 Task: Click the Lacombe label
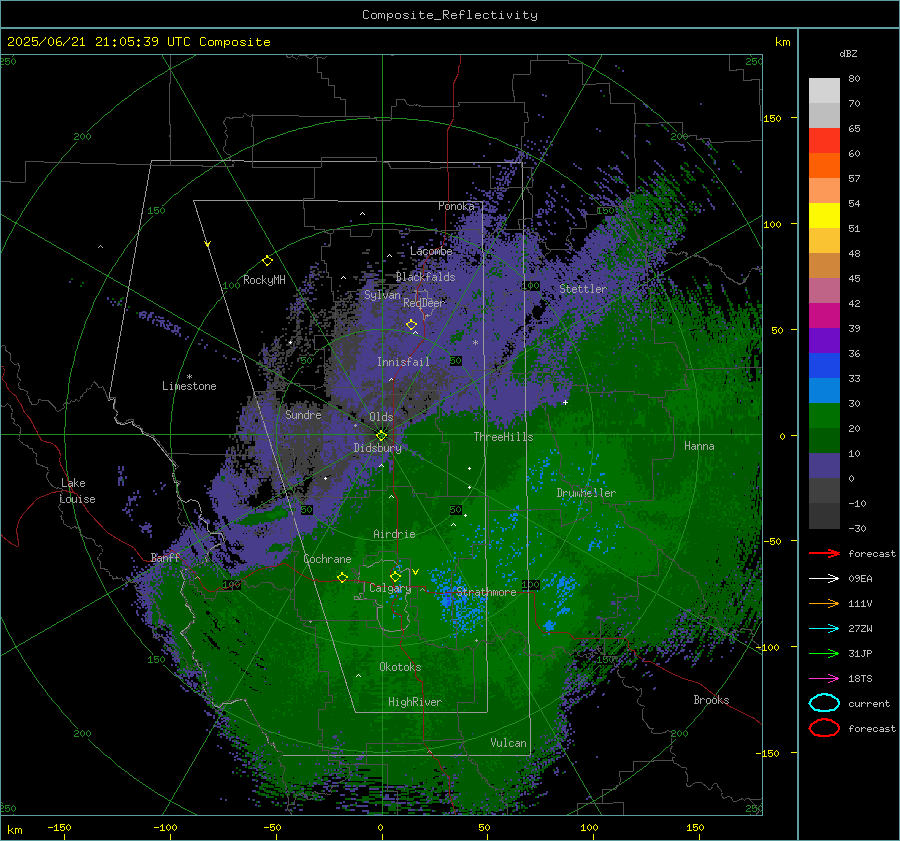tap(431, 251)
